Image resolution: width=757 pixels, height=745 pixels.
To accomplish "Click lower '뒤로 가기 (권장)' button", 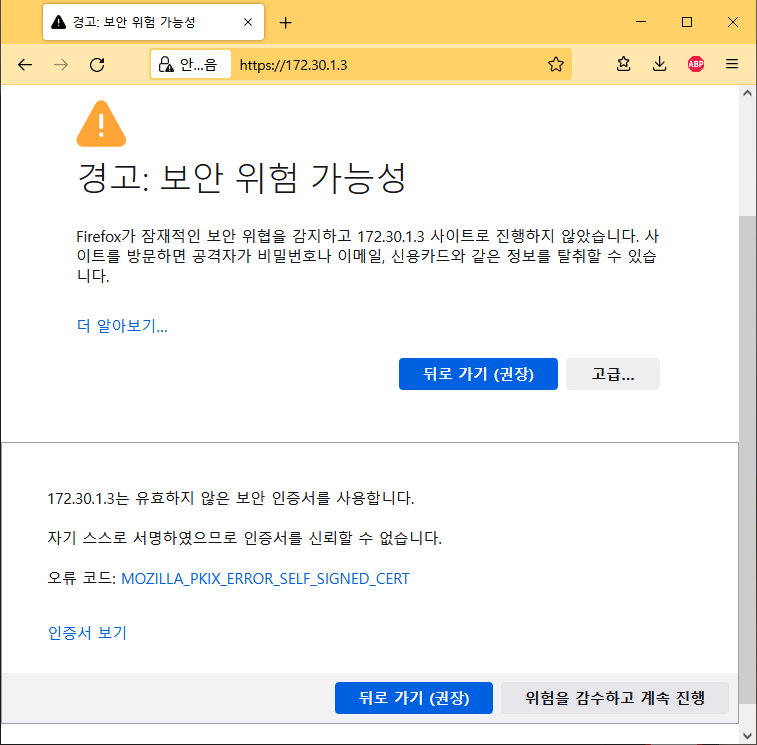I will pos(414,698).
